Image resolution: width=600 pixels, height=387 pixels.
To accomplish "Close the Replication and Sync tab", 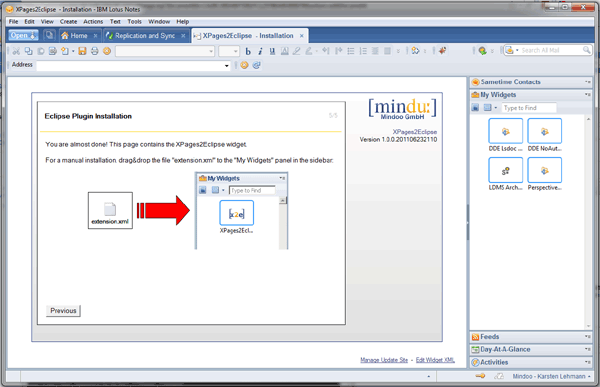I will click(183, 36).
